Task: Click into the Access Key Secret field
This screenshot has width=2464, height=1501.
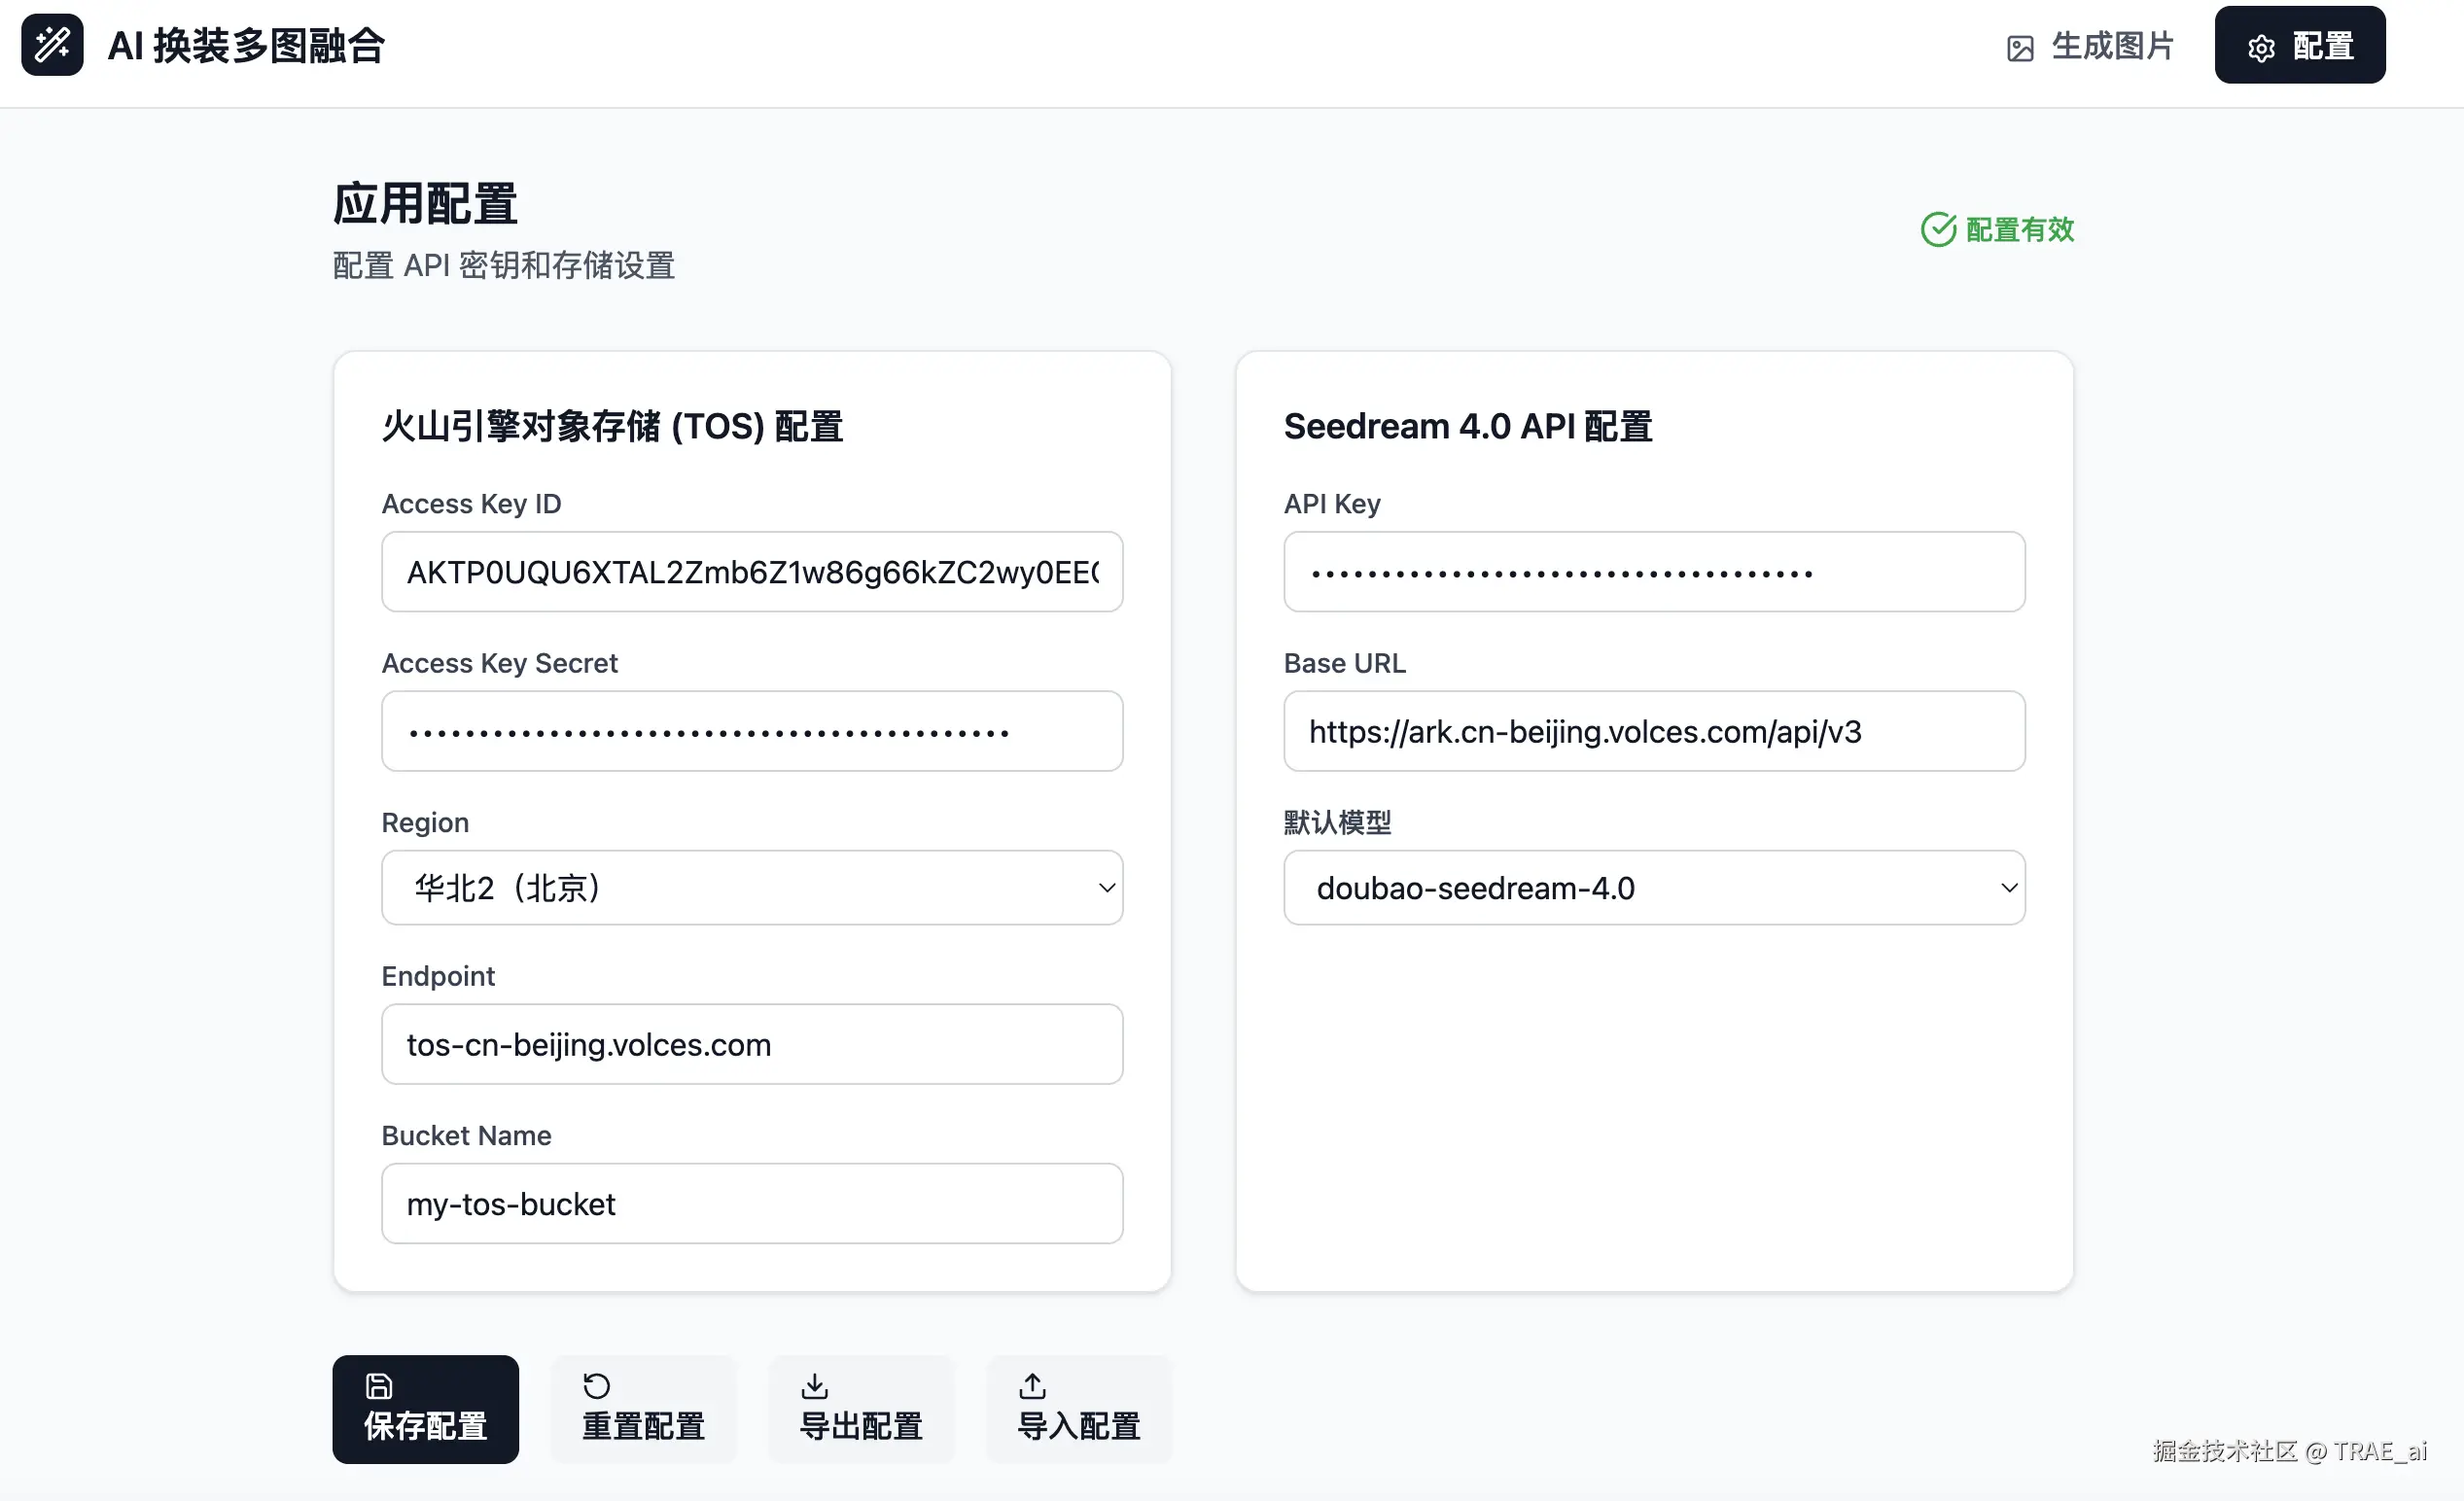Action: 750,732
